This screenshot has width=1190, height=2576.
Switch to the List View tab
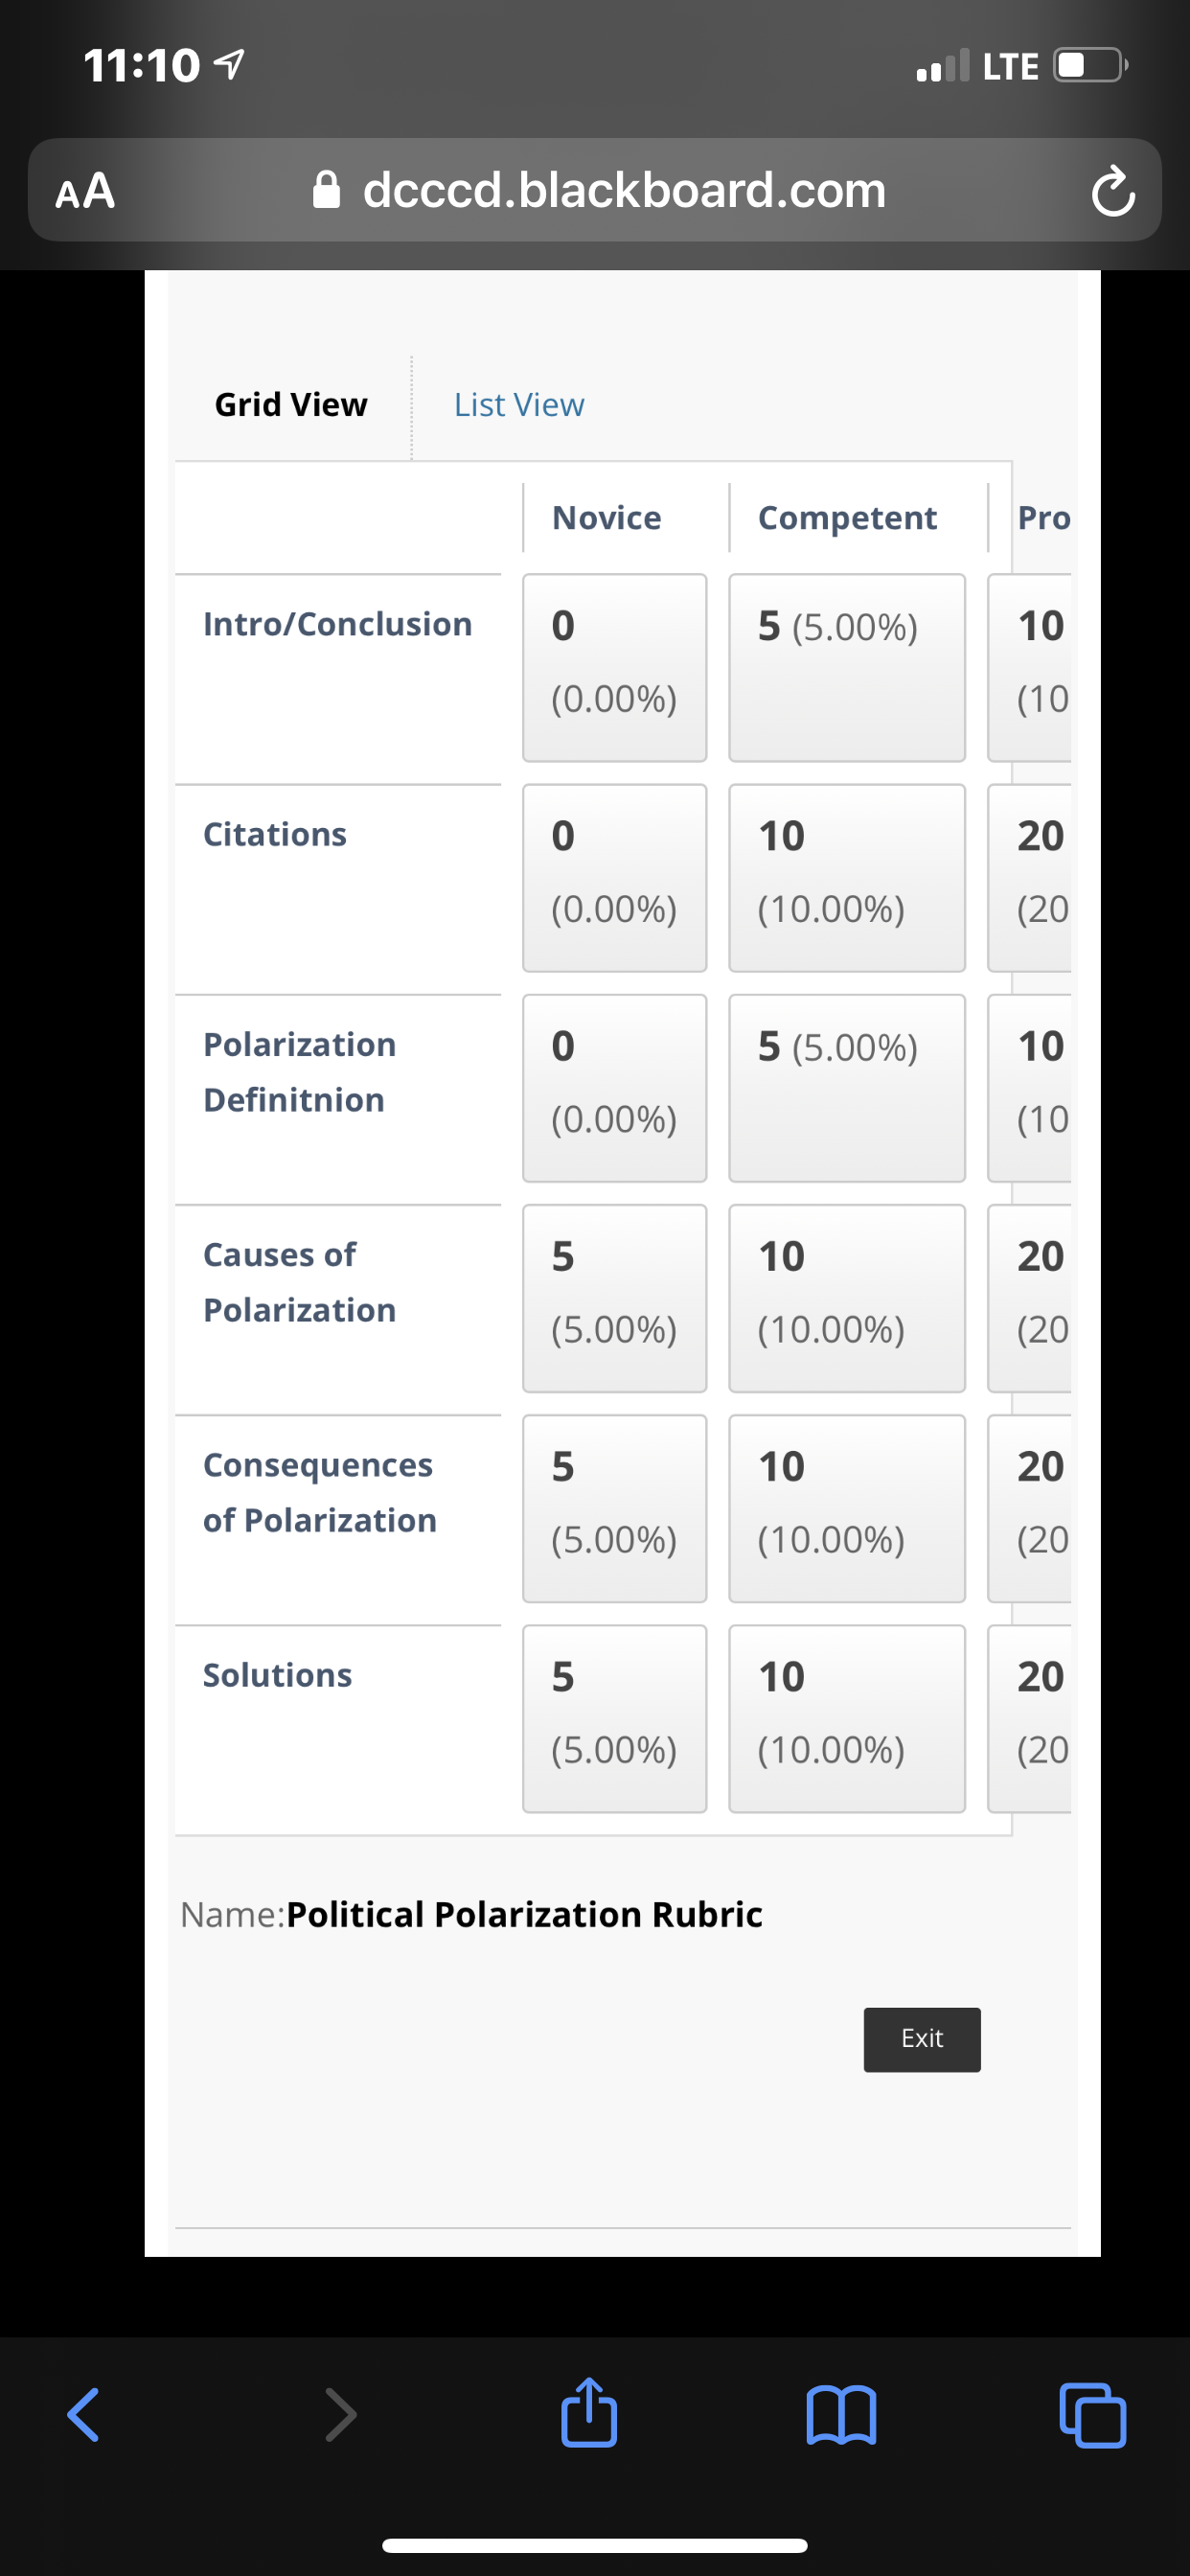(519, 405)
